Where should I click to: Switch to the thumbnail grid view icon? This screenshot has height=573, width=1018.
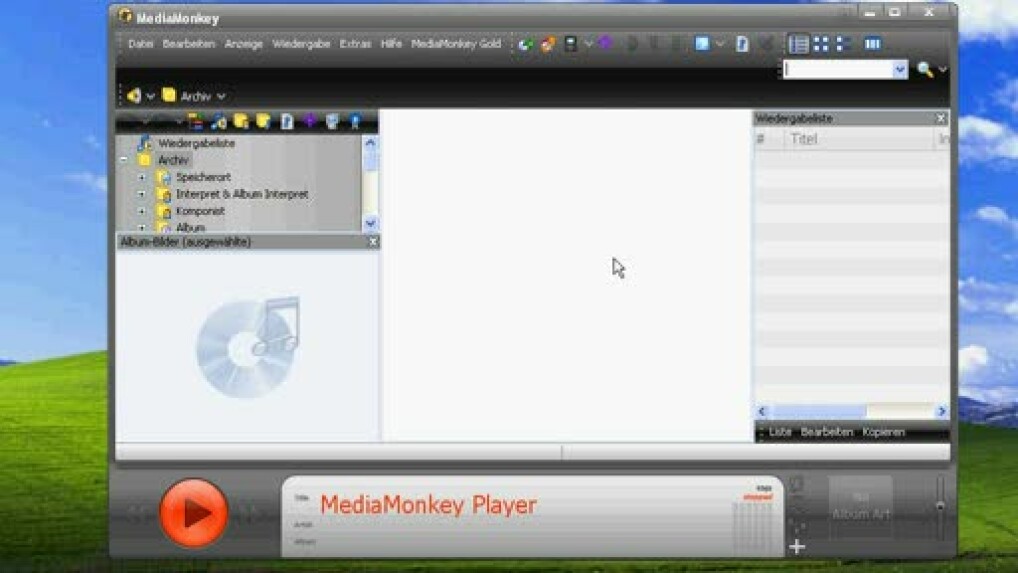pos(821,44)
